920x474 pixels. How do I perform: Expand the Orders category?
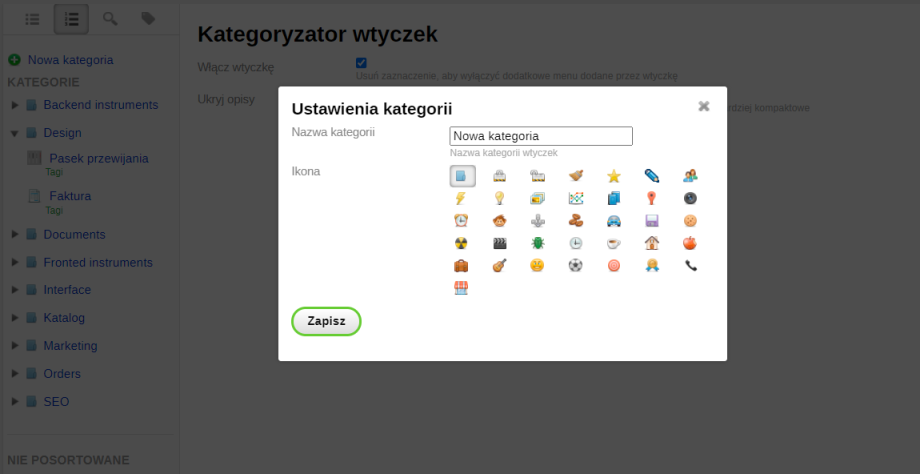[15, 374]
